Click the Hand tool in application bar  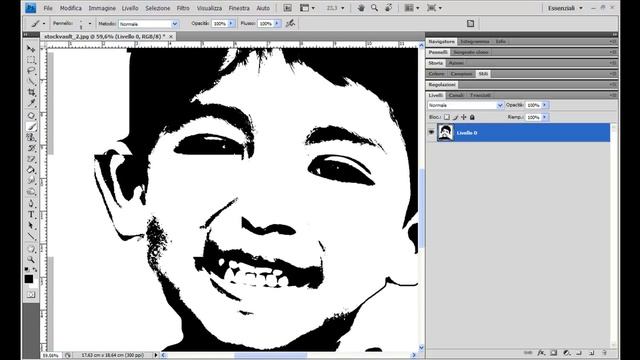click(x=361, y=8)
